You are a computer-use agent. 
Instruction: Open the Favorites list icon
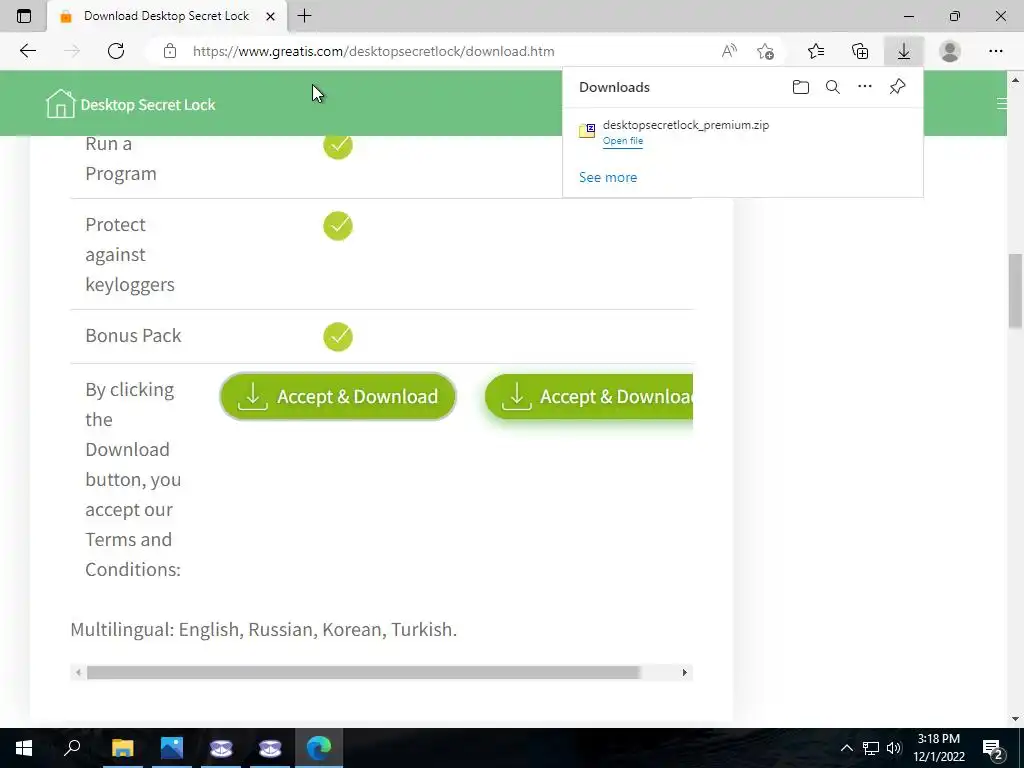coord(816,51)
